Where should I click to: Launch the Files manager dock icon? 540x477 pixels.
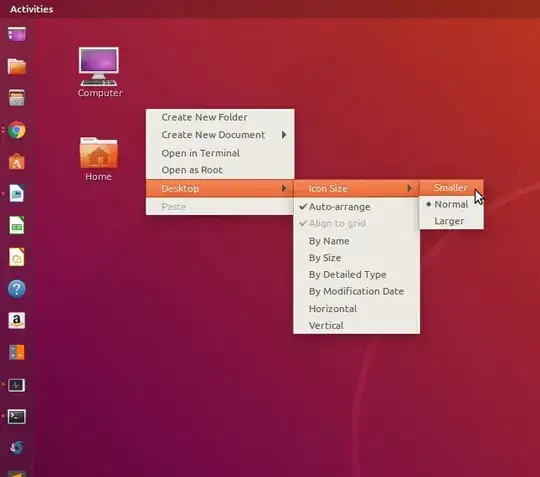(17, 66)
